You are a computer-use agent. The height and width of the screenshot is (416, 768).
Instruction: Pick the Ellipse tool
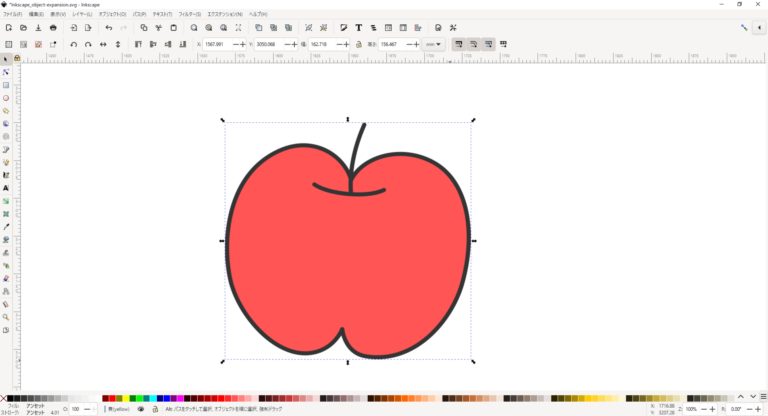tap(6, 98)
